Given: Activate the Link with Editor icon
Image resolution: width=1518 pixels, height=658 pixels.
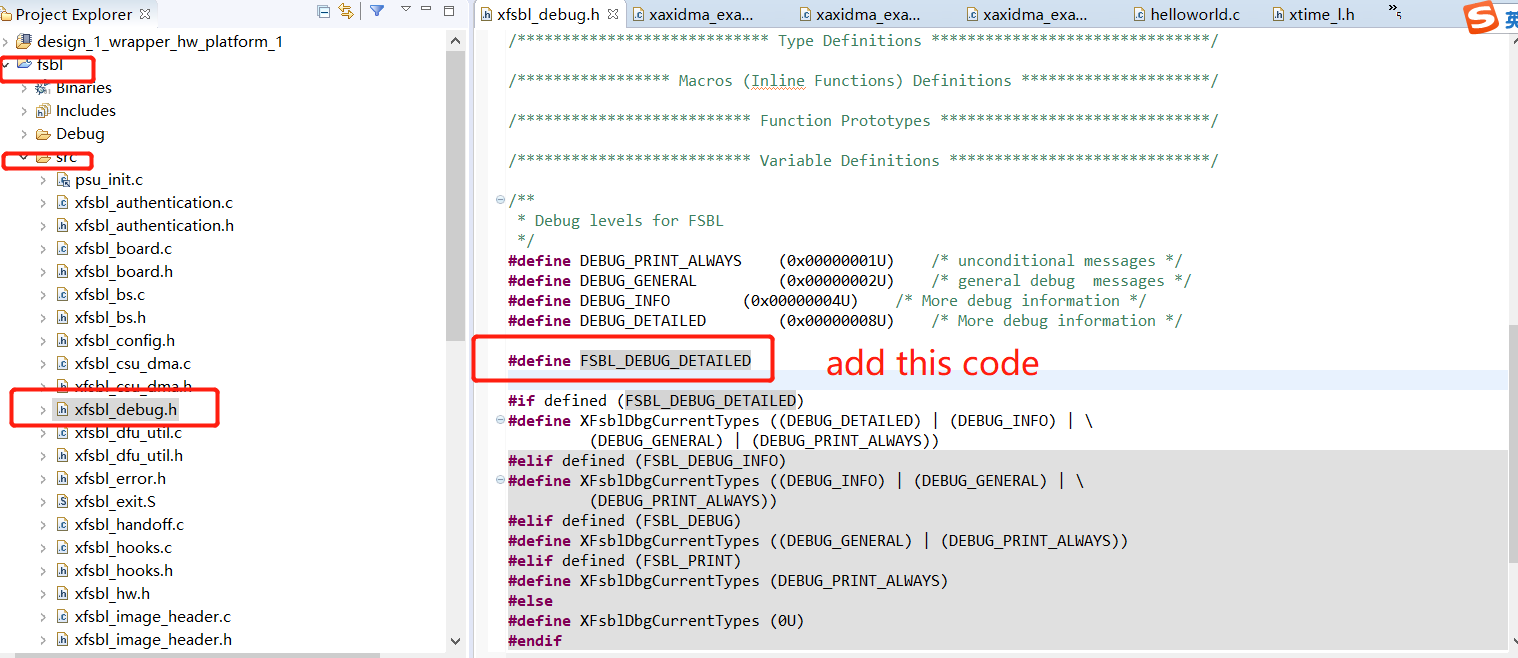Looking at the screenshot, I should [x=345, y=11].
